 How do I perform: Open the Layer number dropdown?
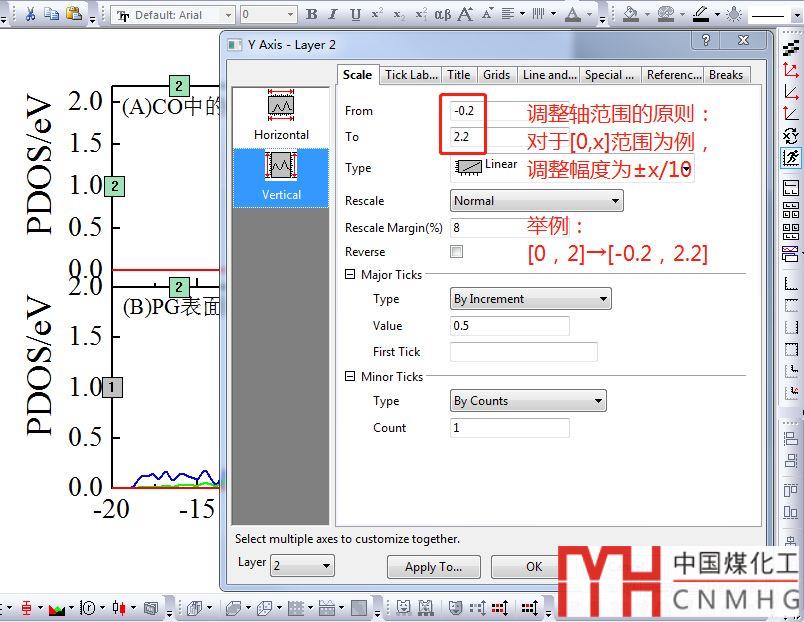tap(302, 566)
